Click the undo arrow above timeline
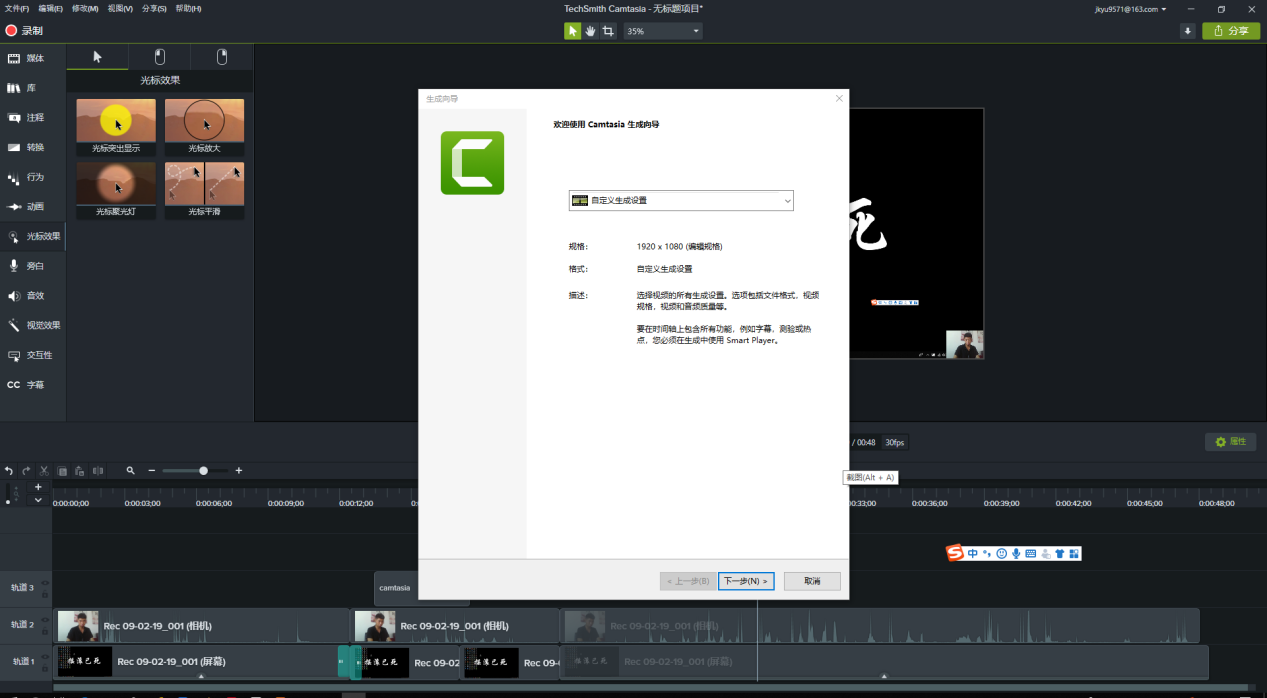 (9, 470)
